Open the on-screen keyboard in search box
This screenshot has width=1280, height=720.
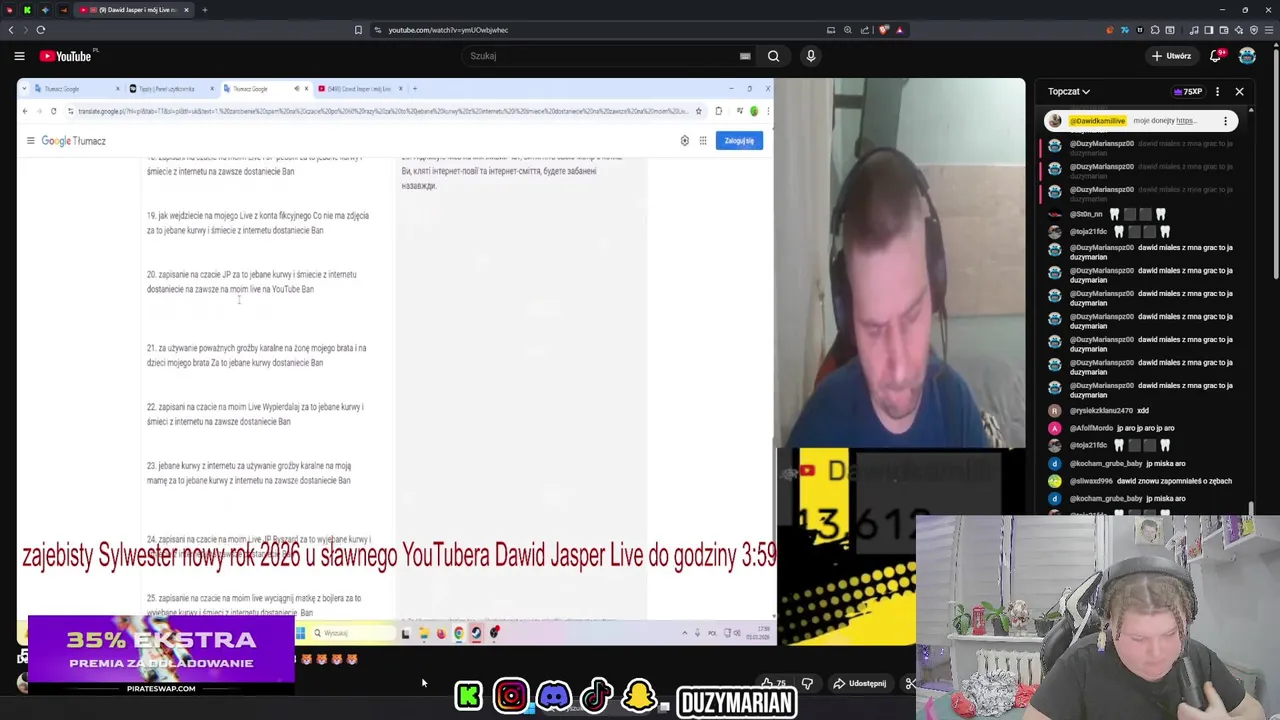tap(745, 56)
